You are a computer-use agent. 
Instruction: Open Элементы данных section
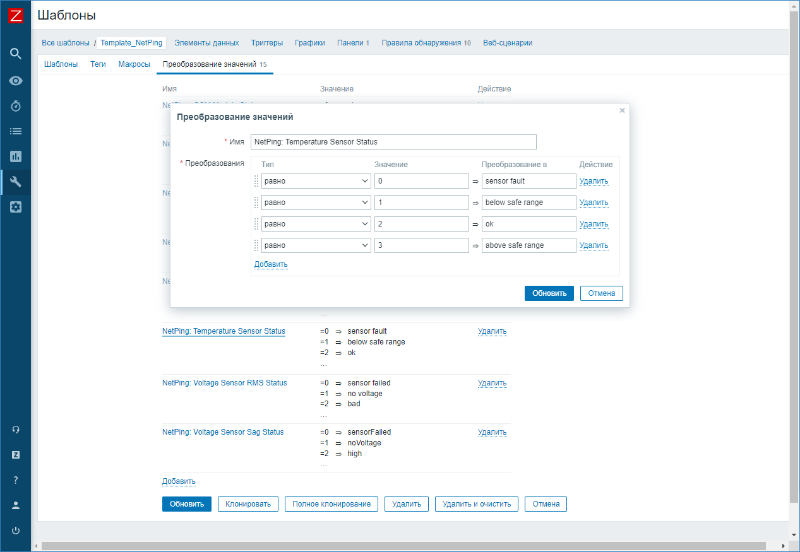click(207, 43)
